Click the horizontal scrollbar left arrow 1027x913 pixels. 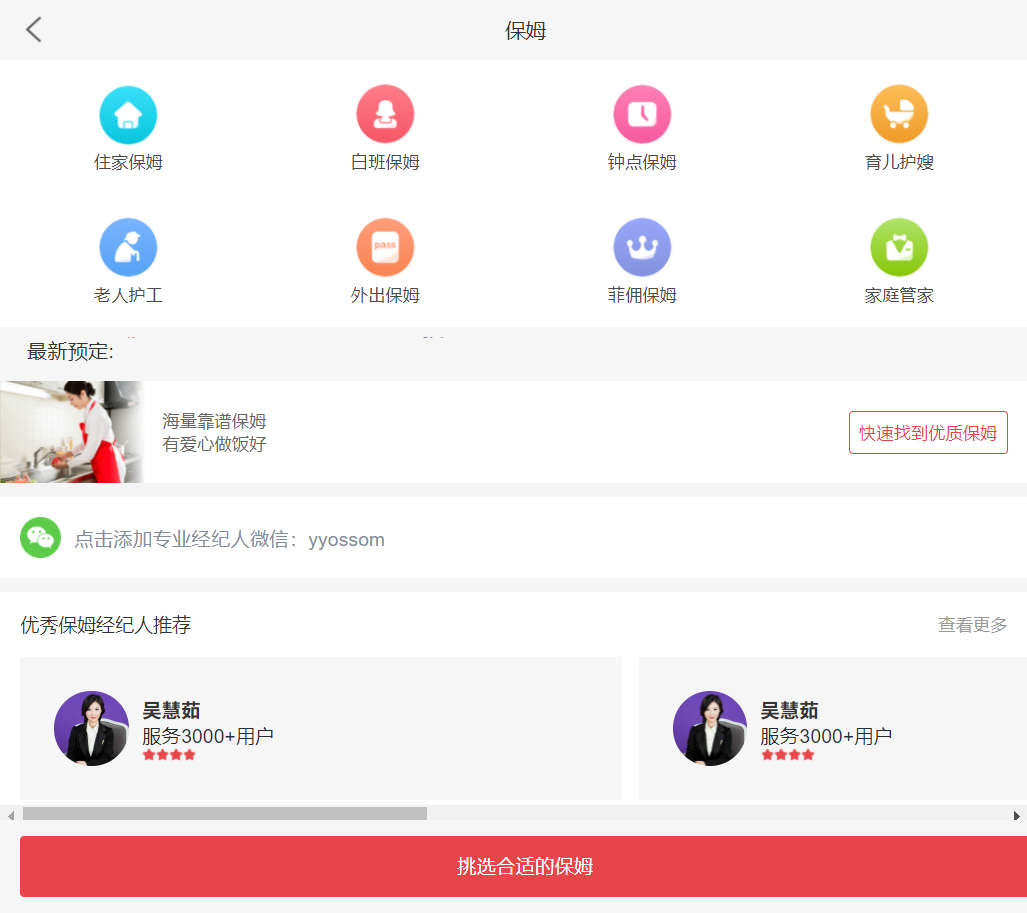tap(11, 815)
